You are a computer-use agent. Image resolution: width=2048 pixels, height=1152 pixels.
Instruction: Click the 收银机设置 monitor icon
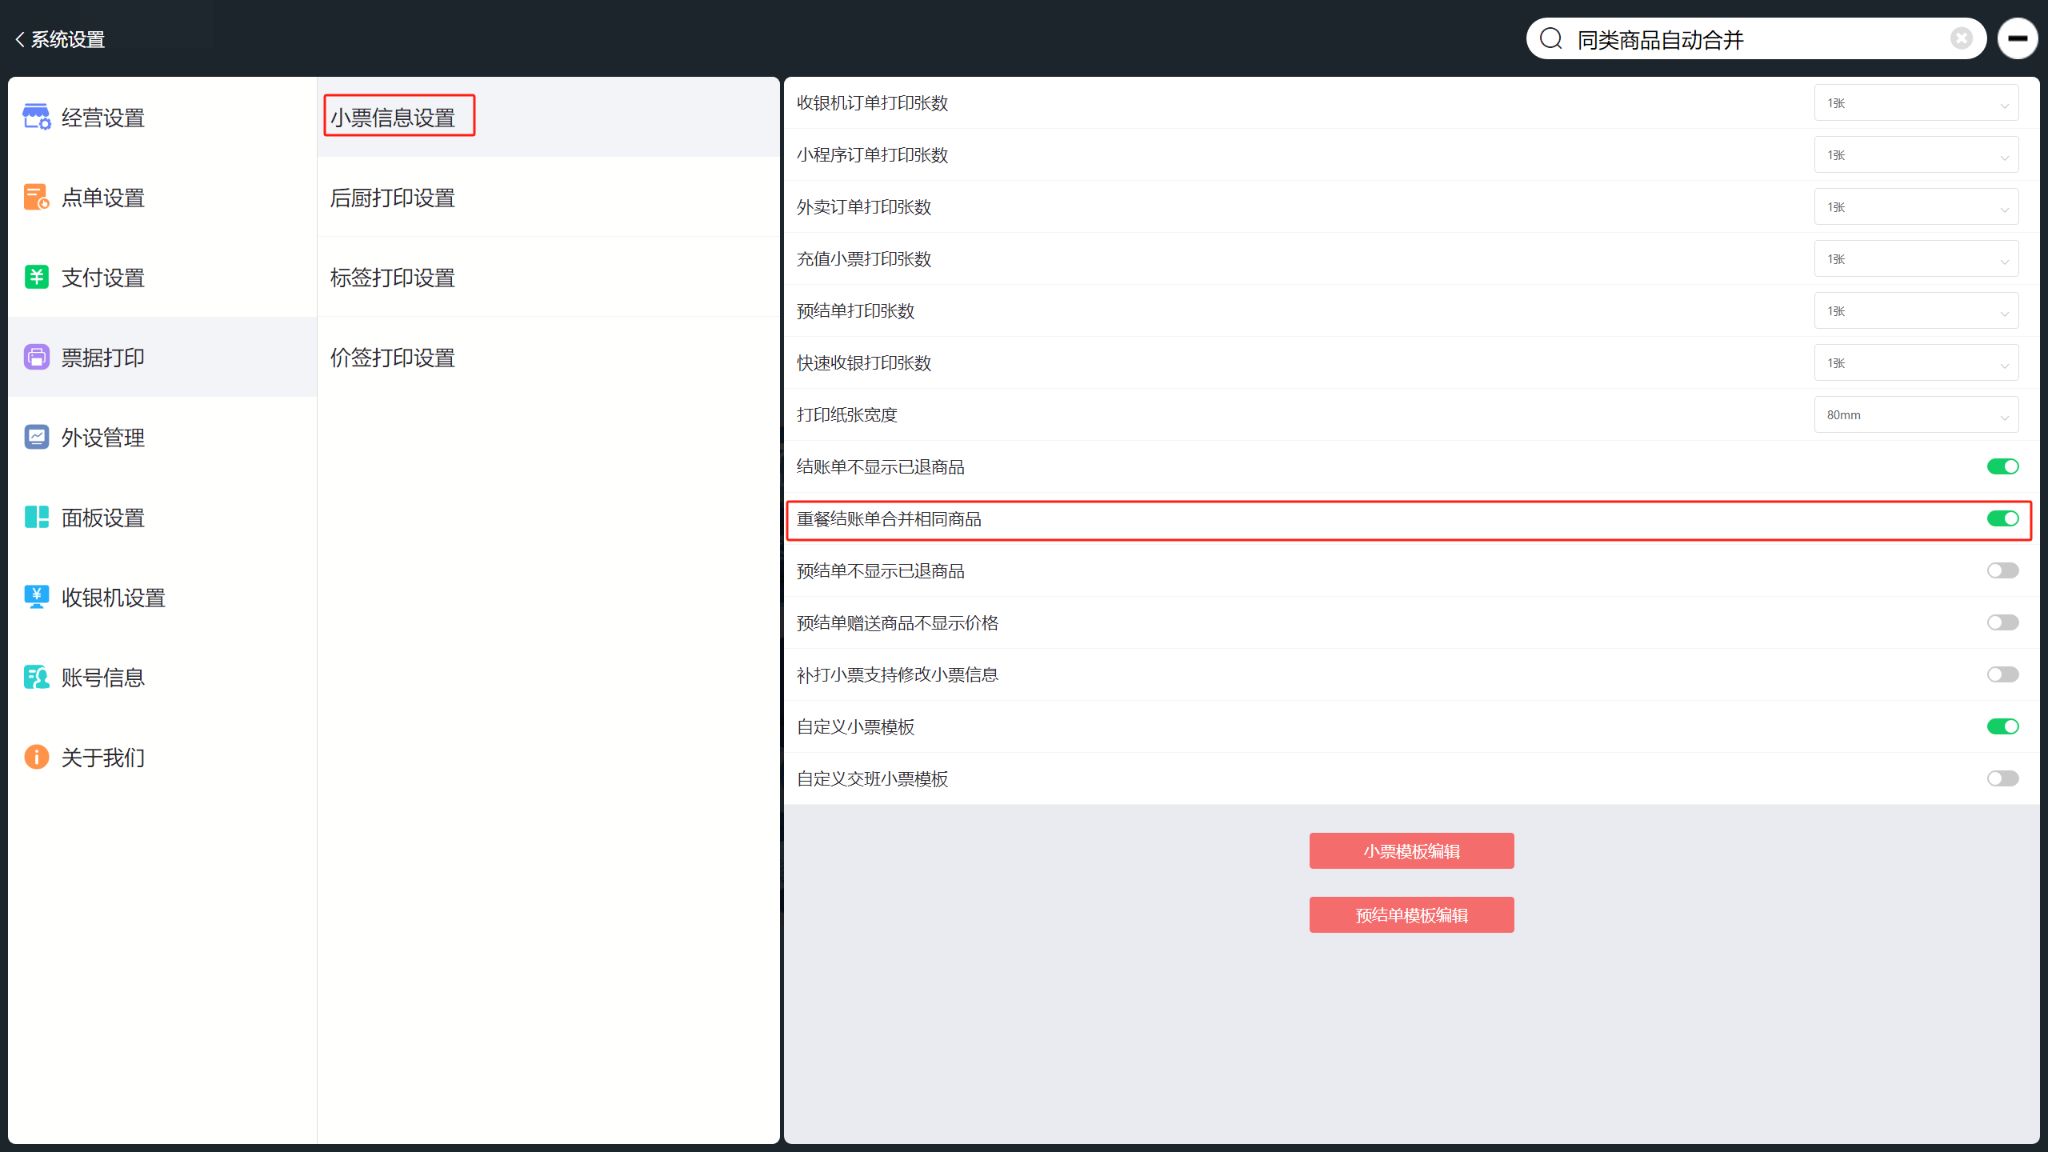pos(37,597)
